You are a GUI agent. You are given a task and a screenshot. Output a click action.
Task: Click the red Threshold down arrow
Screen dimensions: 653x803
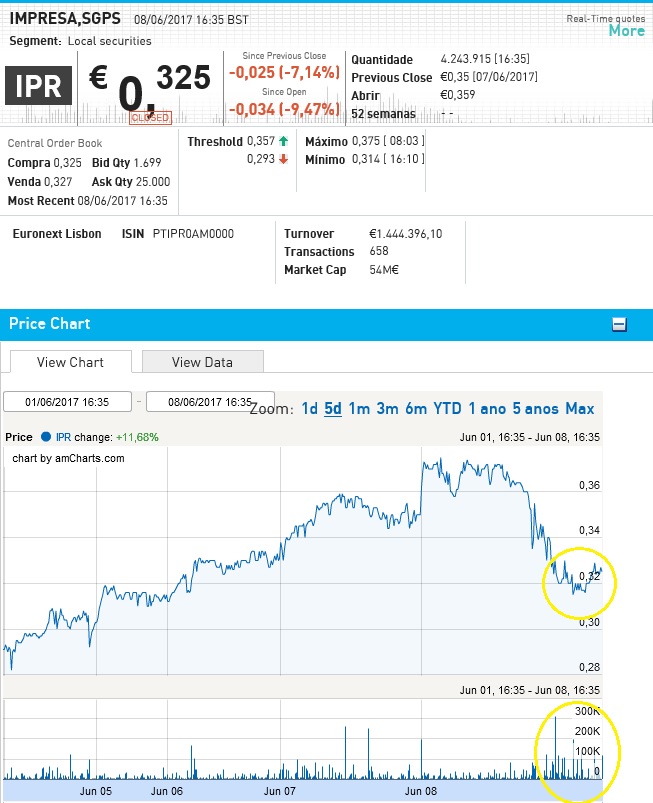(x=283, y=159)
